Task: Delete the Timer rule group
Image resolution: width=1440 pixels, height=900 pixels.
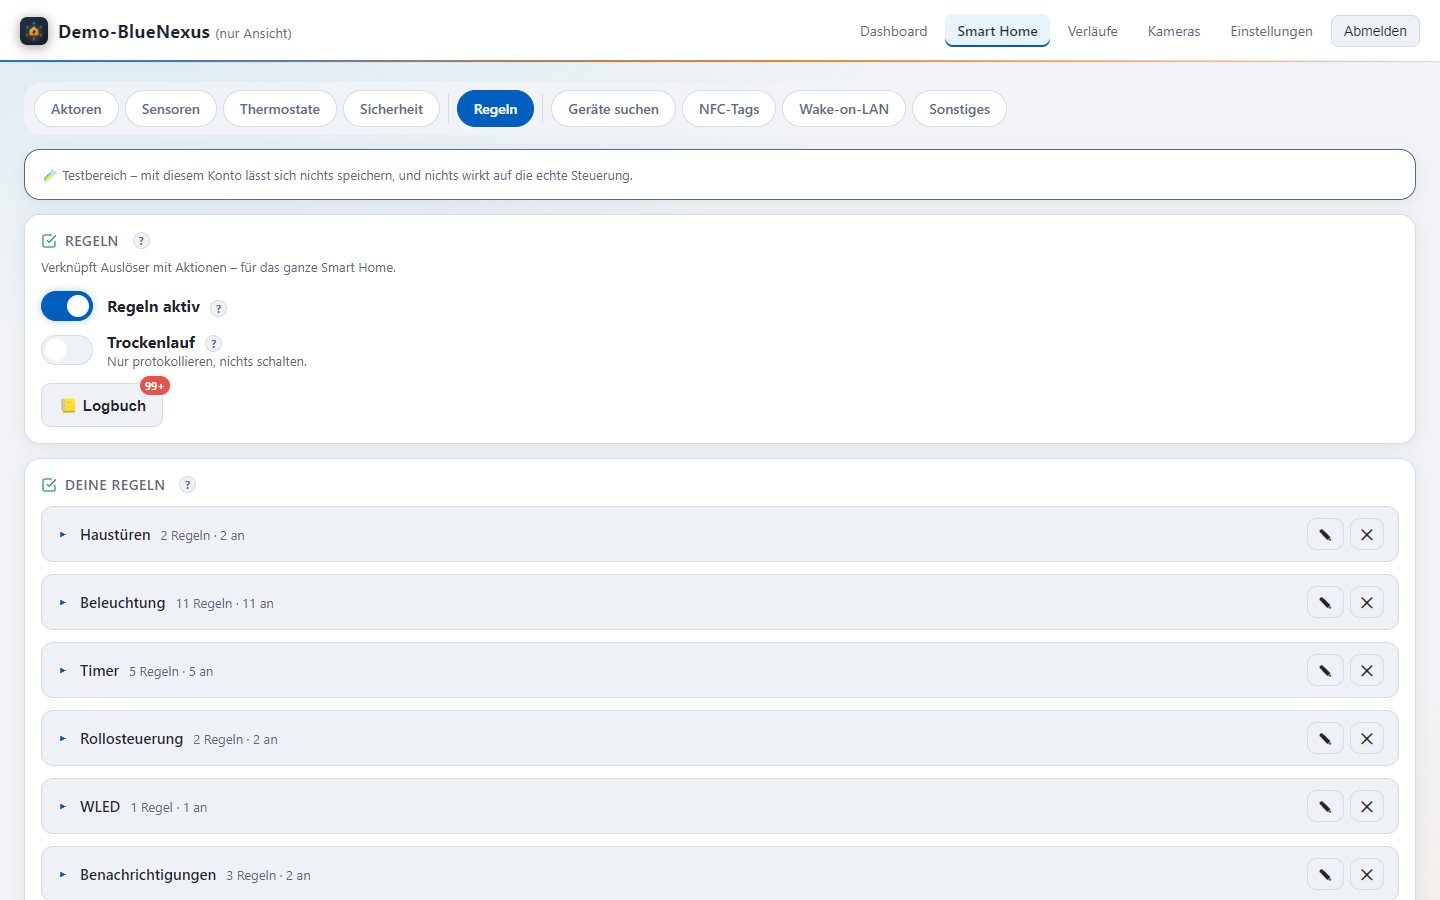Action: point(1367,671)
